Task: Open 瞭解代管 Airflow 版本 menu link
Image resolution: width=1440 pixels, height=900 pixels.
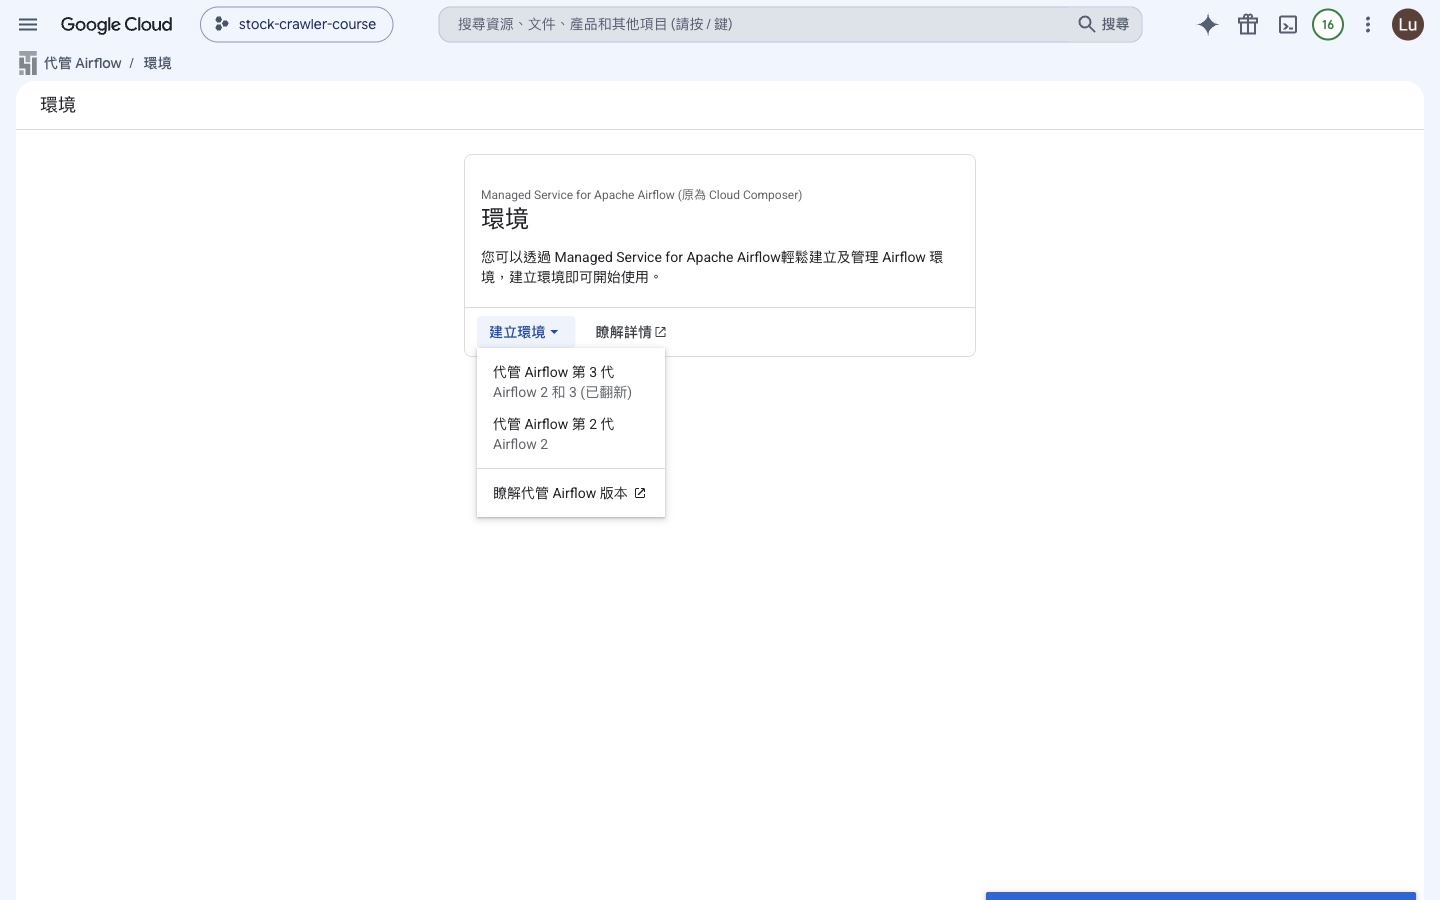Action: [571, 493]
